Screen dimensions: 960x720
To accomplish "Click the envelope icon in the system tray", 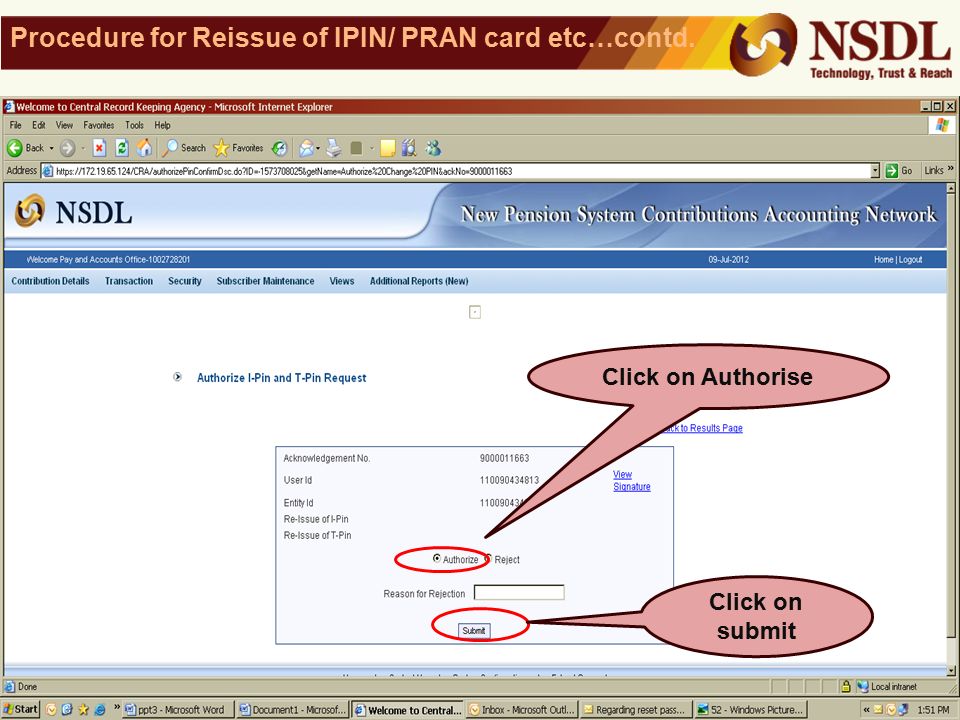I will [878, 710].
